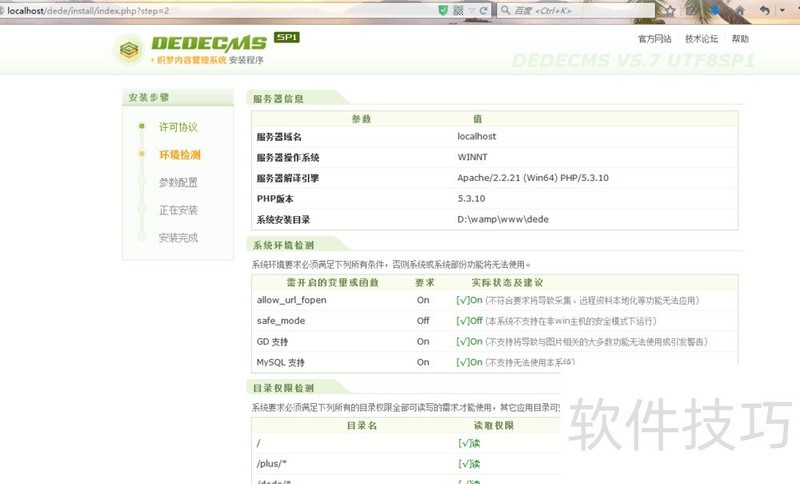Click the 5.3.10 PHP version value
Image resolution: width=800 pixels, height=484 pixels.
(x=471, y=198)
